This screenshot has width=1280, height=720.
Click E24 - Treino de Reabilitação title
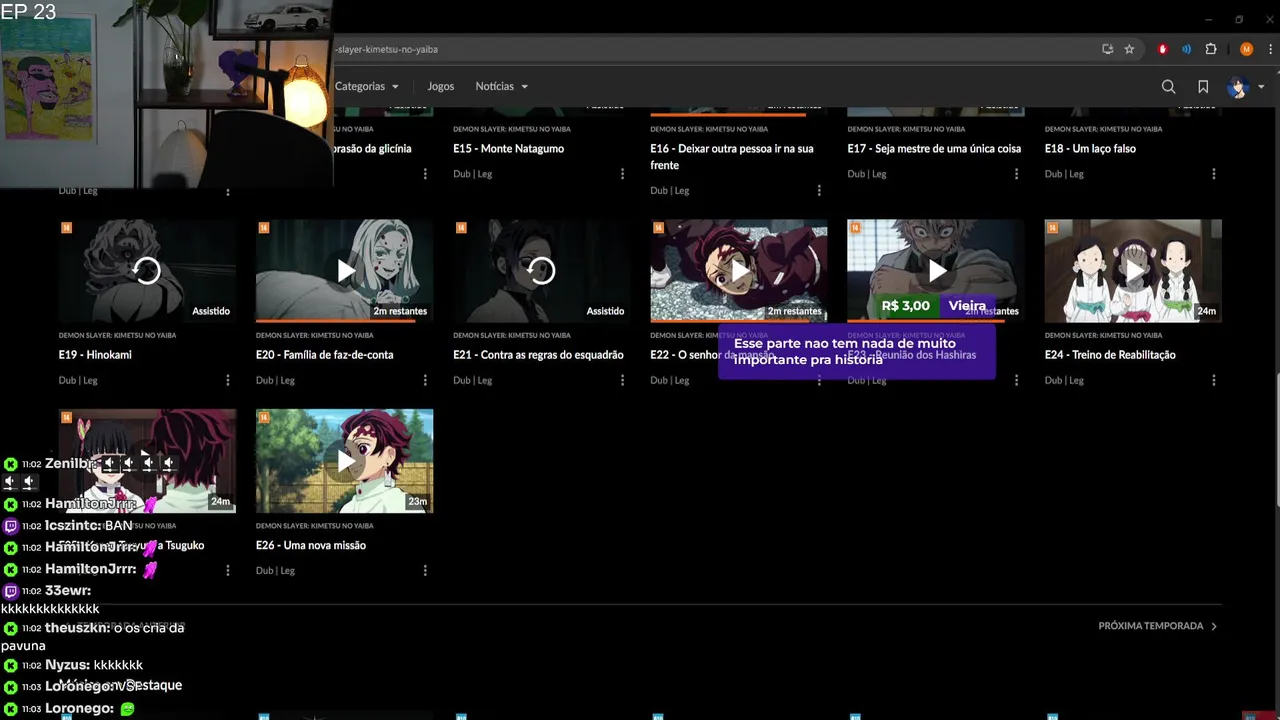point(1110,355)
